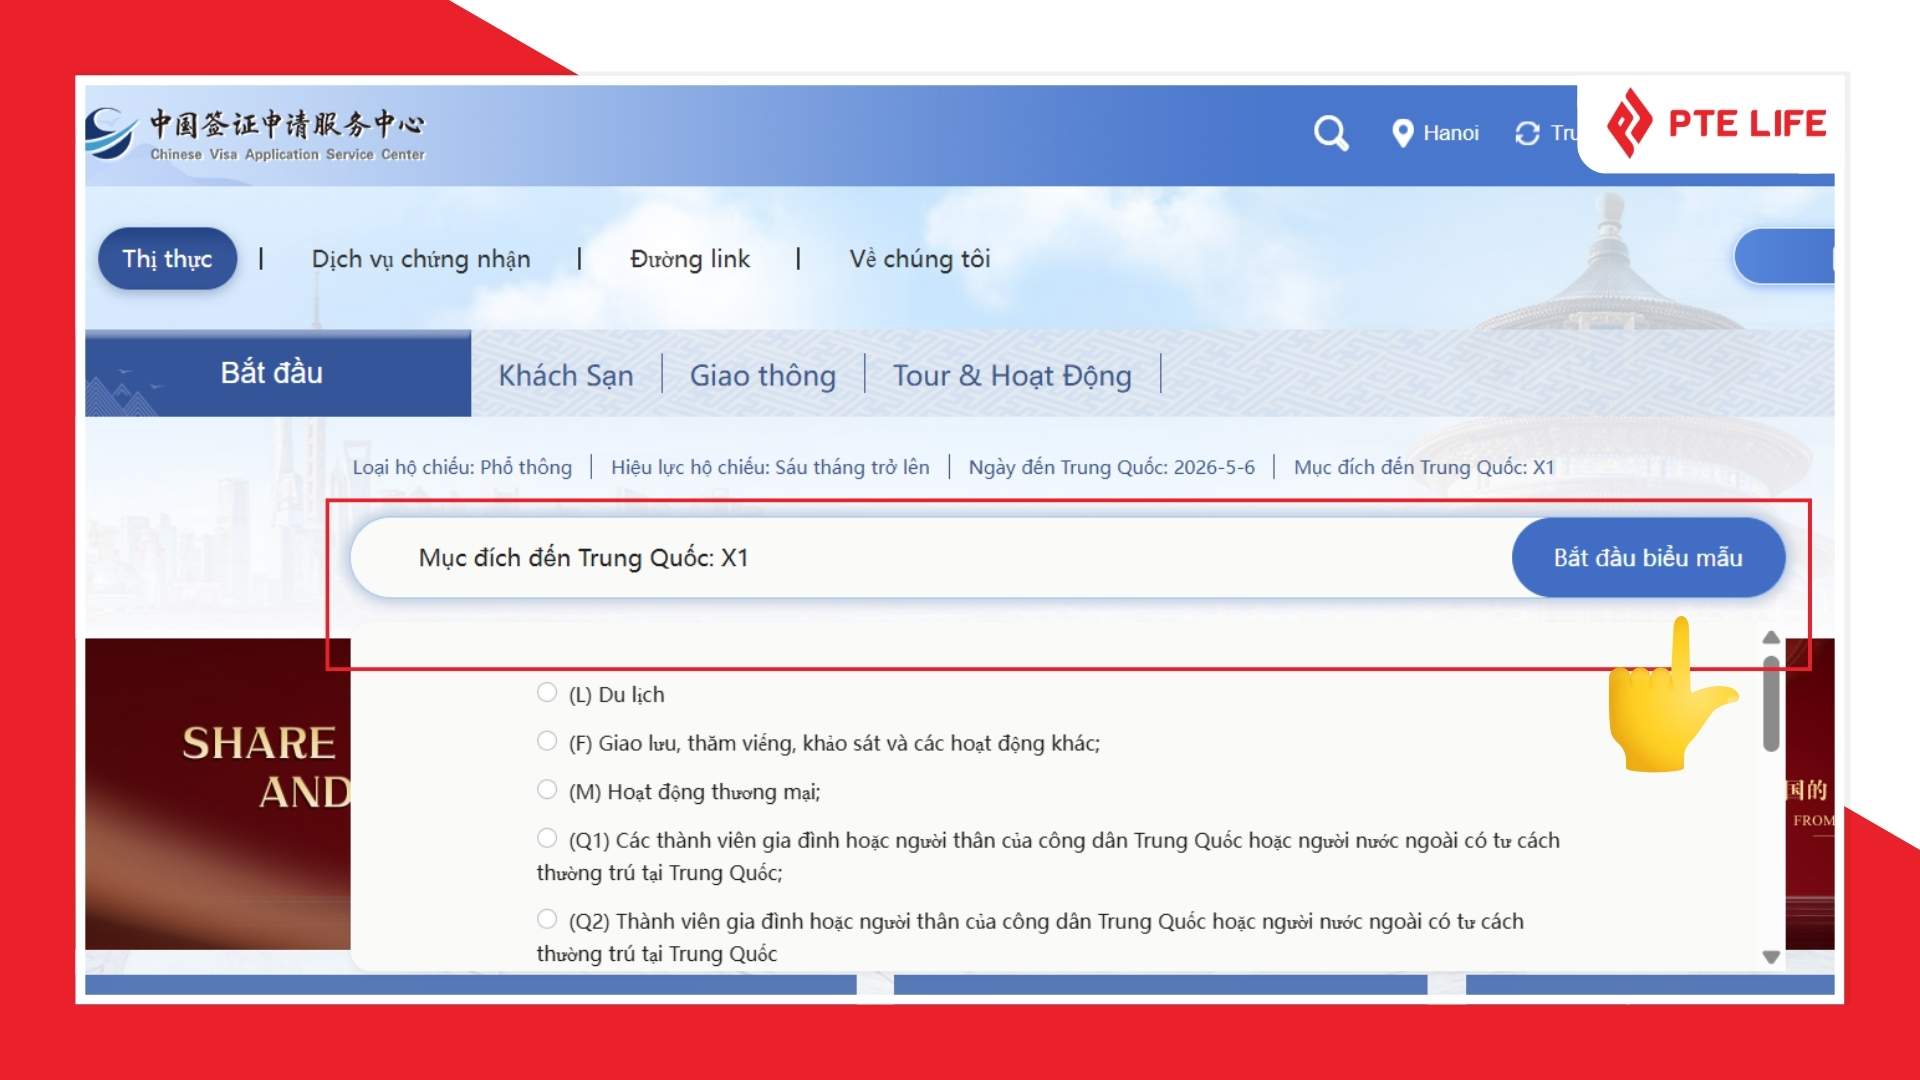
Task: Click the search magnifier icon
Action: (x=1331, y=133)
